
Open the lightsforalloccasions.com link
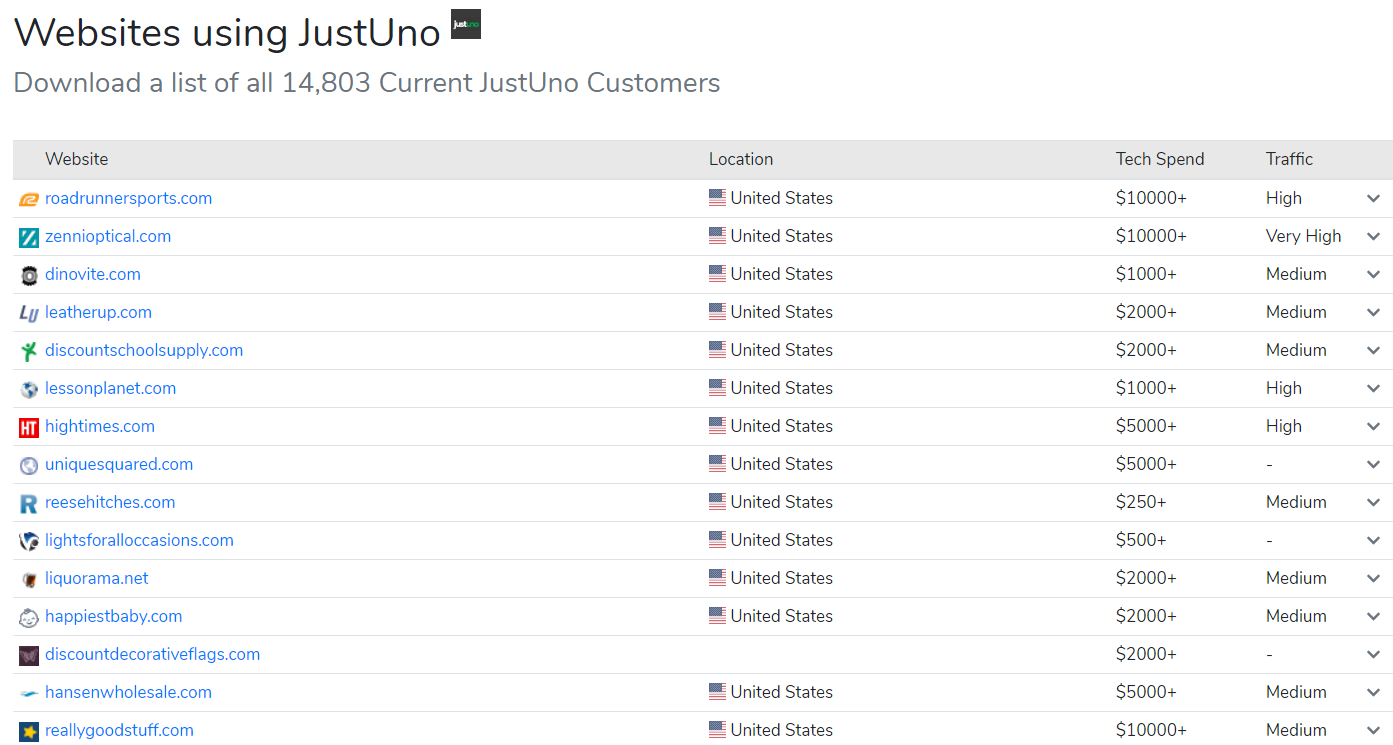pyautogui.click(x=139, y=540)
